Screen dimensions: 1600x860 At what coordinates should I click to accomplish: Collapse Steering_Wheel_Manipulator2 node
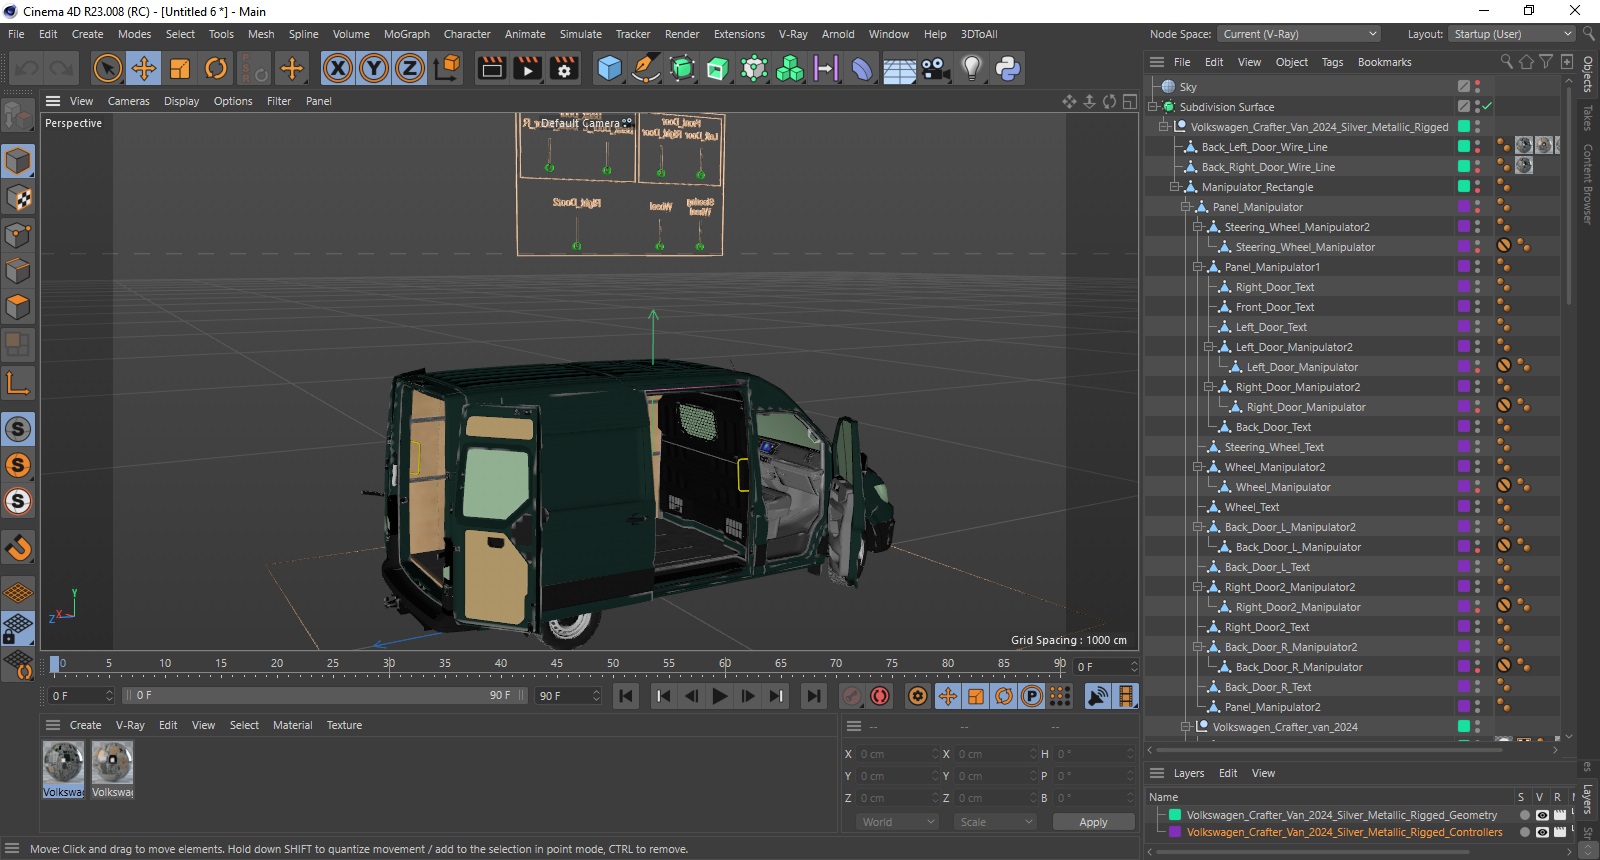1197,227
